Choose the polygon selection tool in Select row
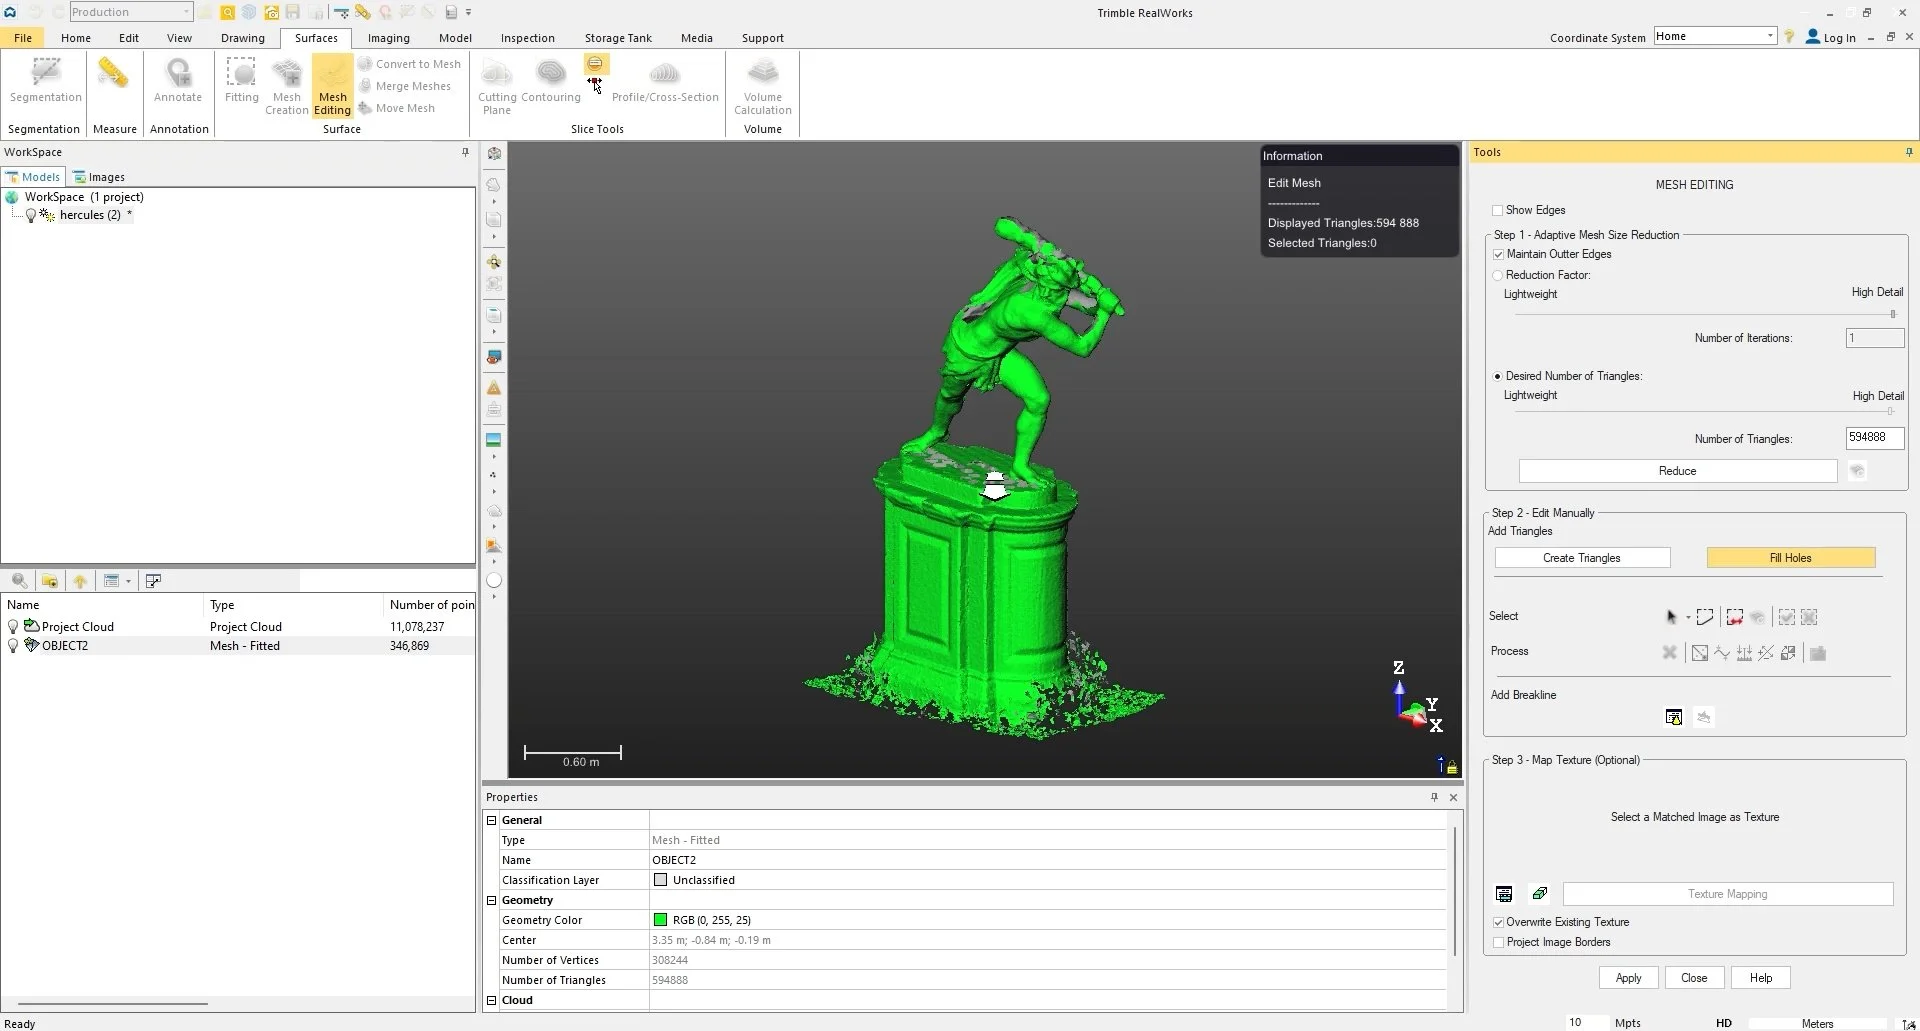The width and height of the screenshot is (1920, 1031). 1705,617
